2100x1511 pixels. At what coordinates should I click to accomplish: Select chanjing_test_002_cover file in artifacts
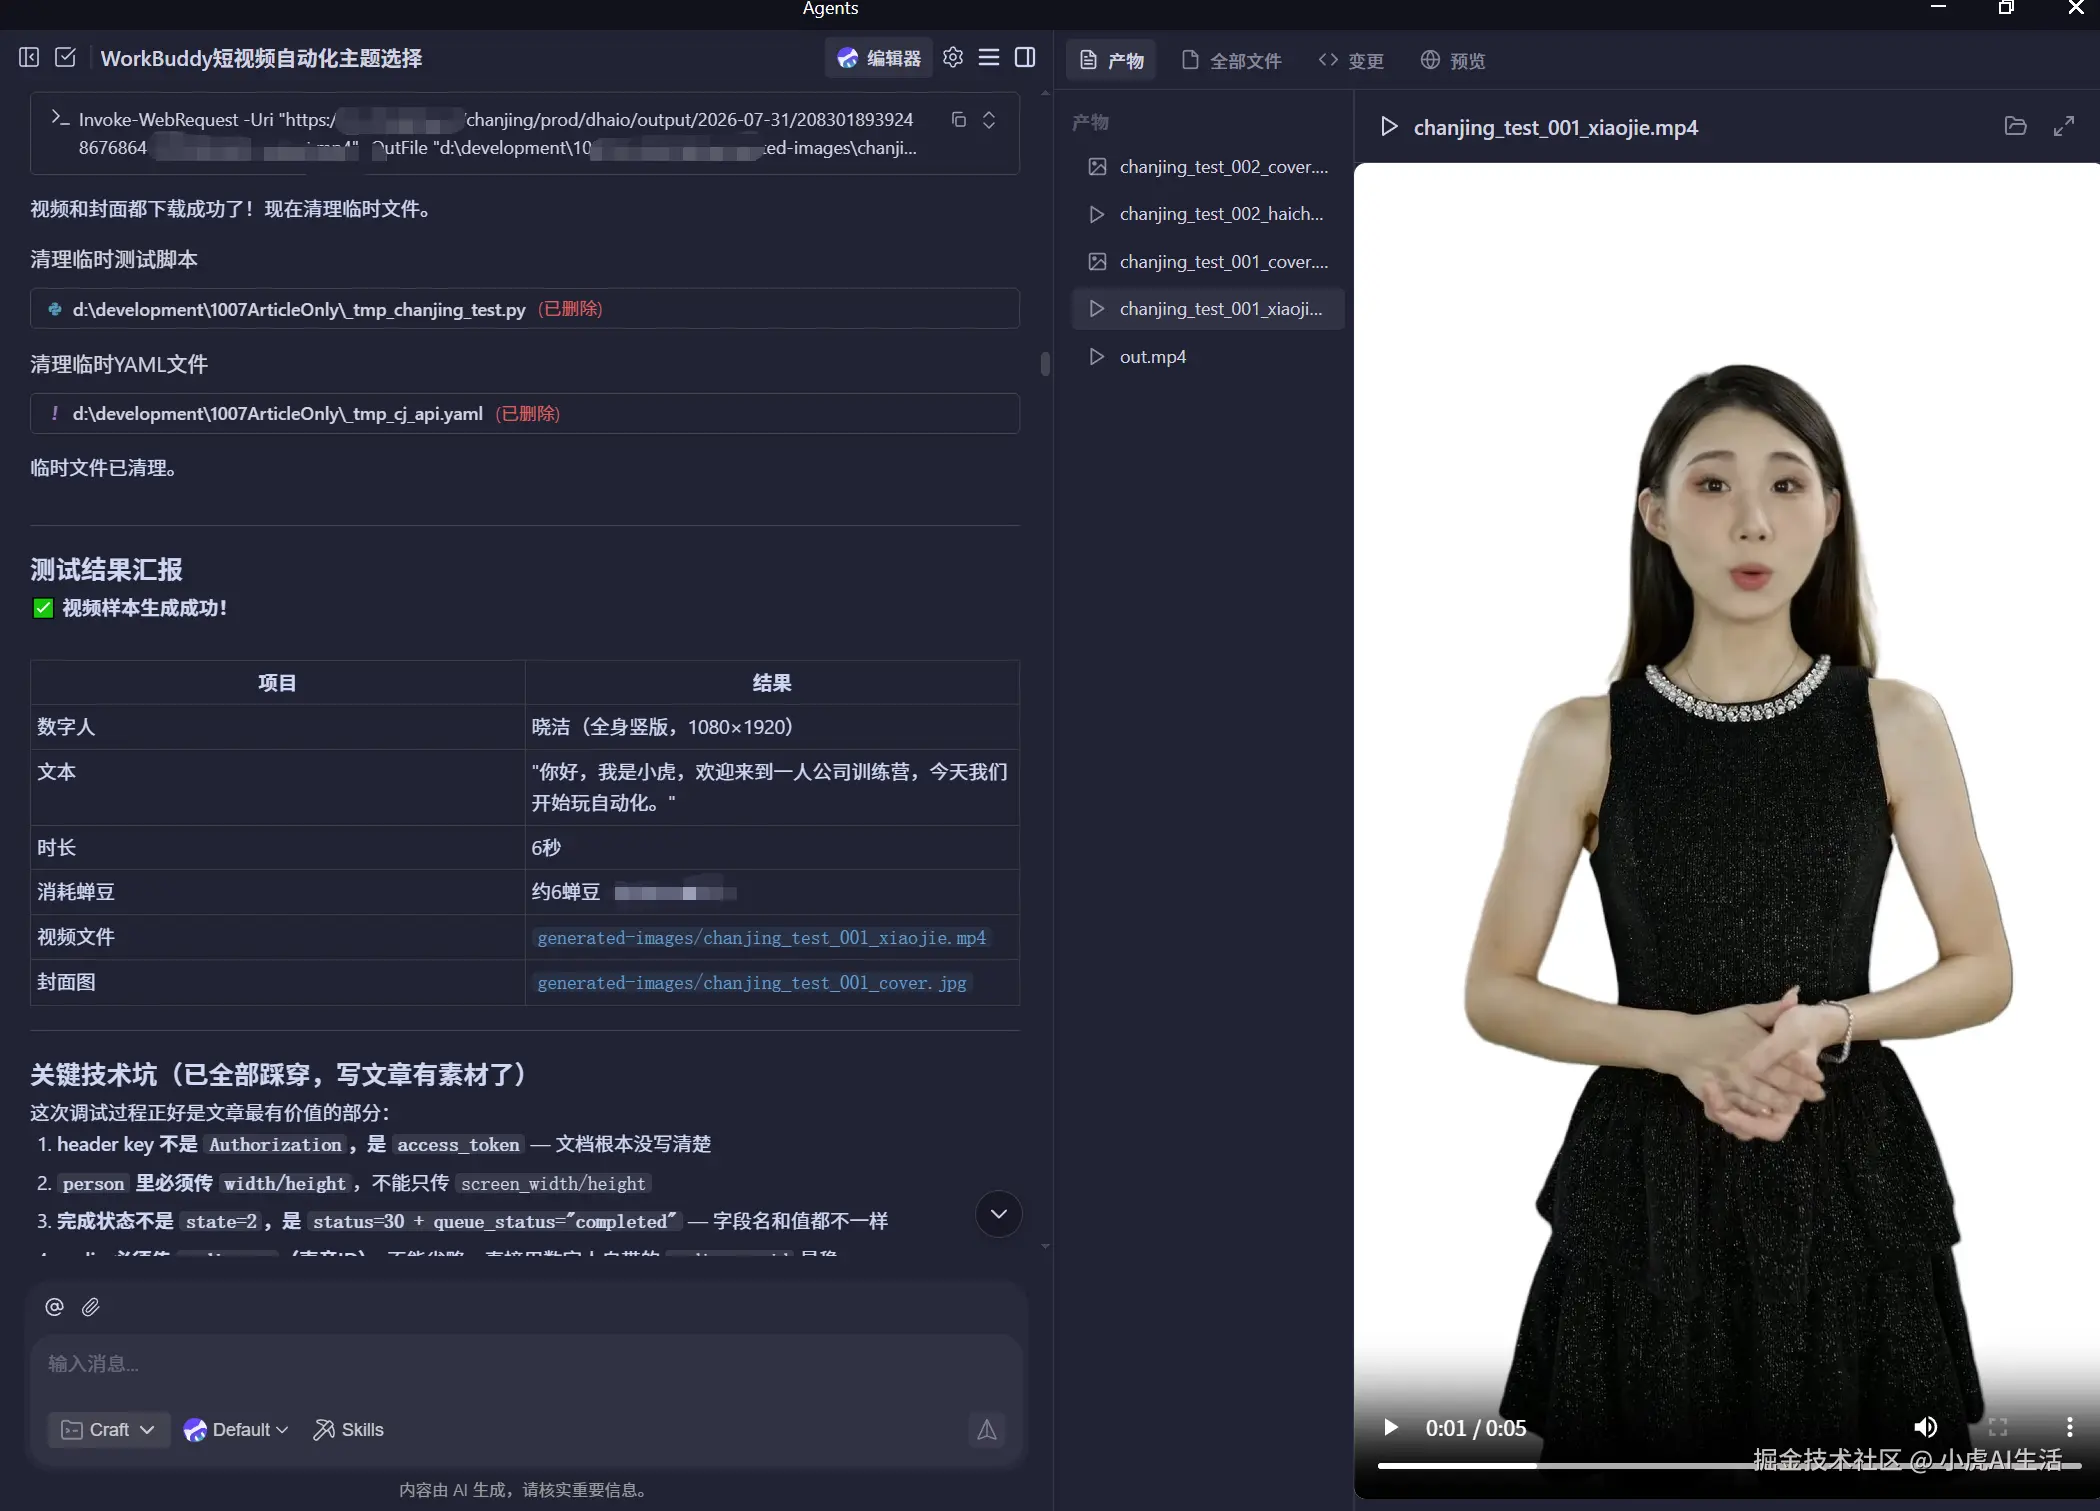[1208, 167]
